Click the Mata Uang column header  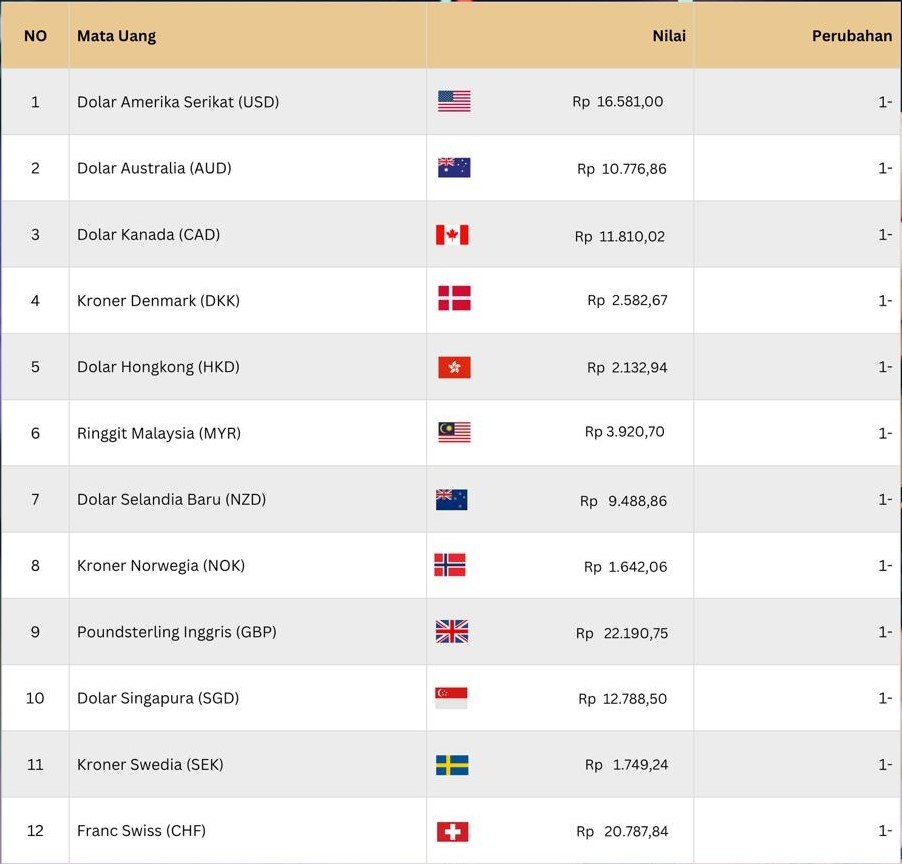pyautogui.click(x=116, y=36)
